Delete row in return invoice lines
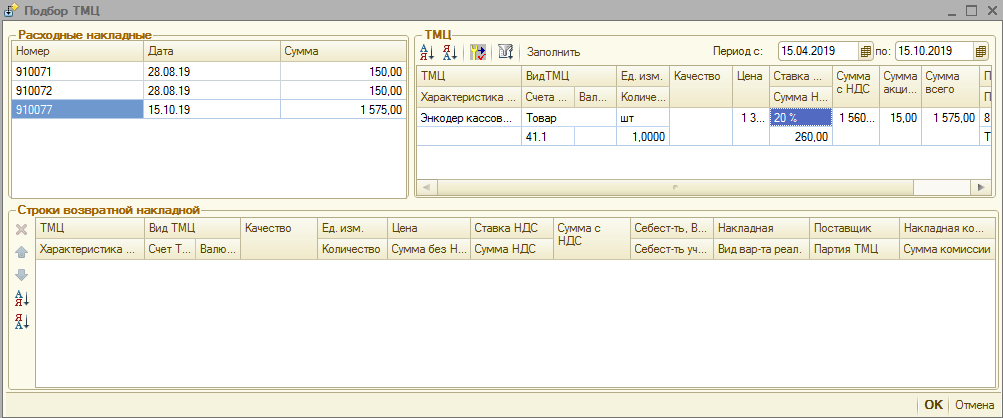Screen dimensions: 1003x418 click(x=22, y=229)
